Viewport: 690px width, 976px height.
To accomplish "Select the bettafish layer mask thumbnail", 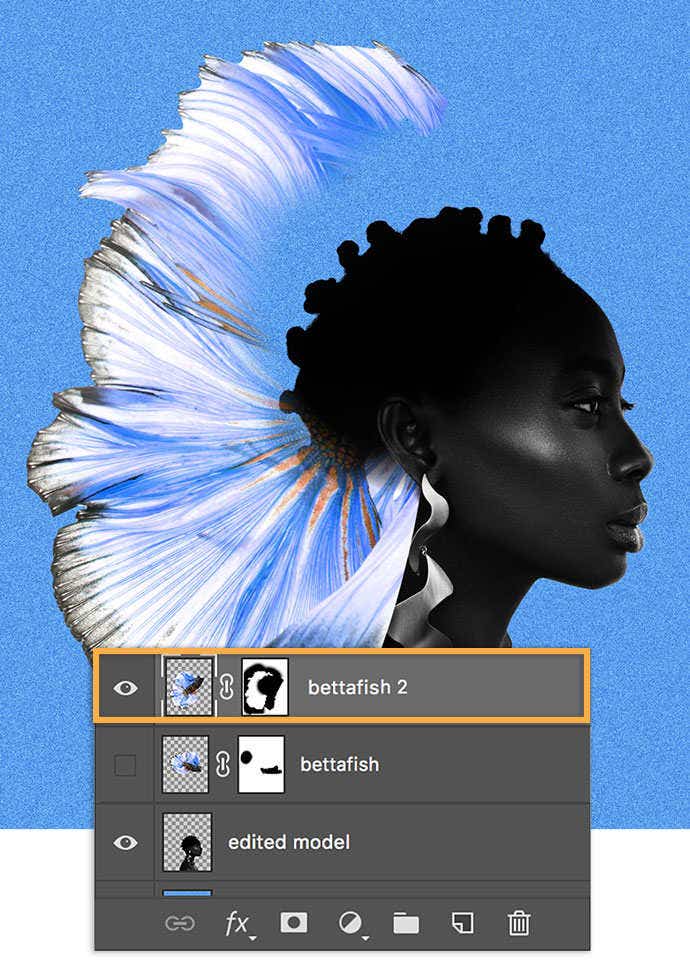I will (261, 764).
